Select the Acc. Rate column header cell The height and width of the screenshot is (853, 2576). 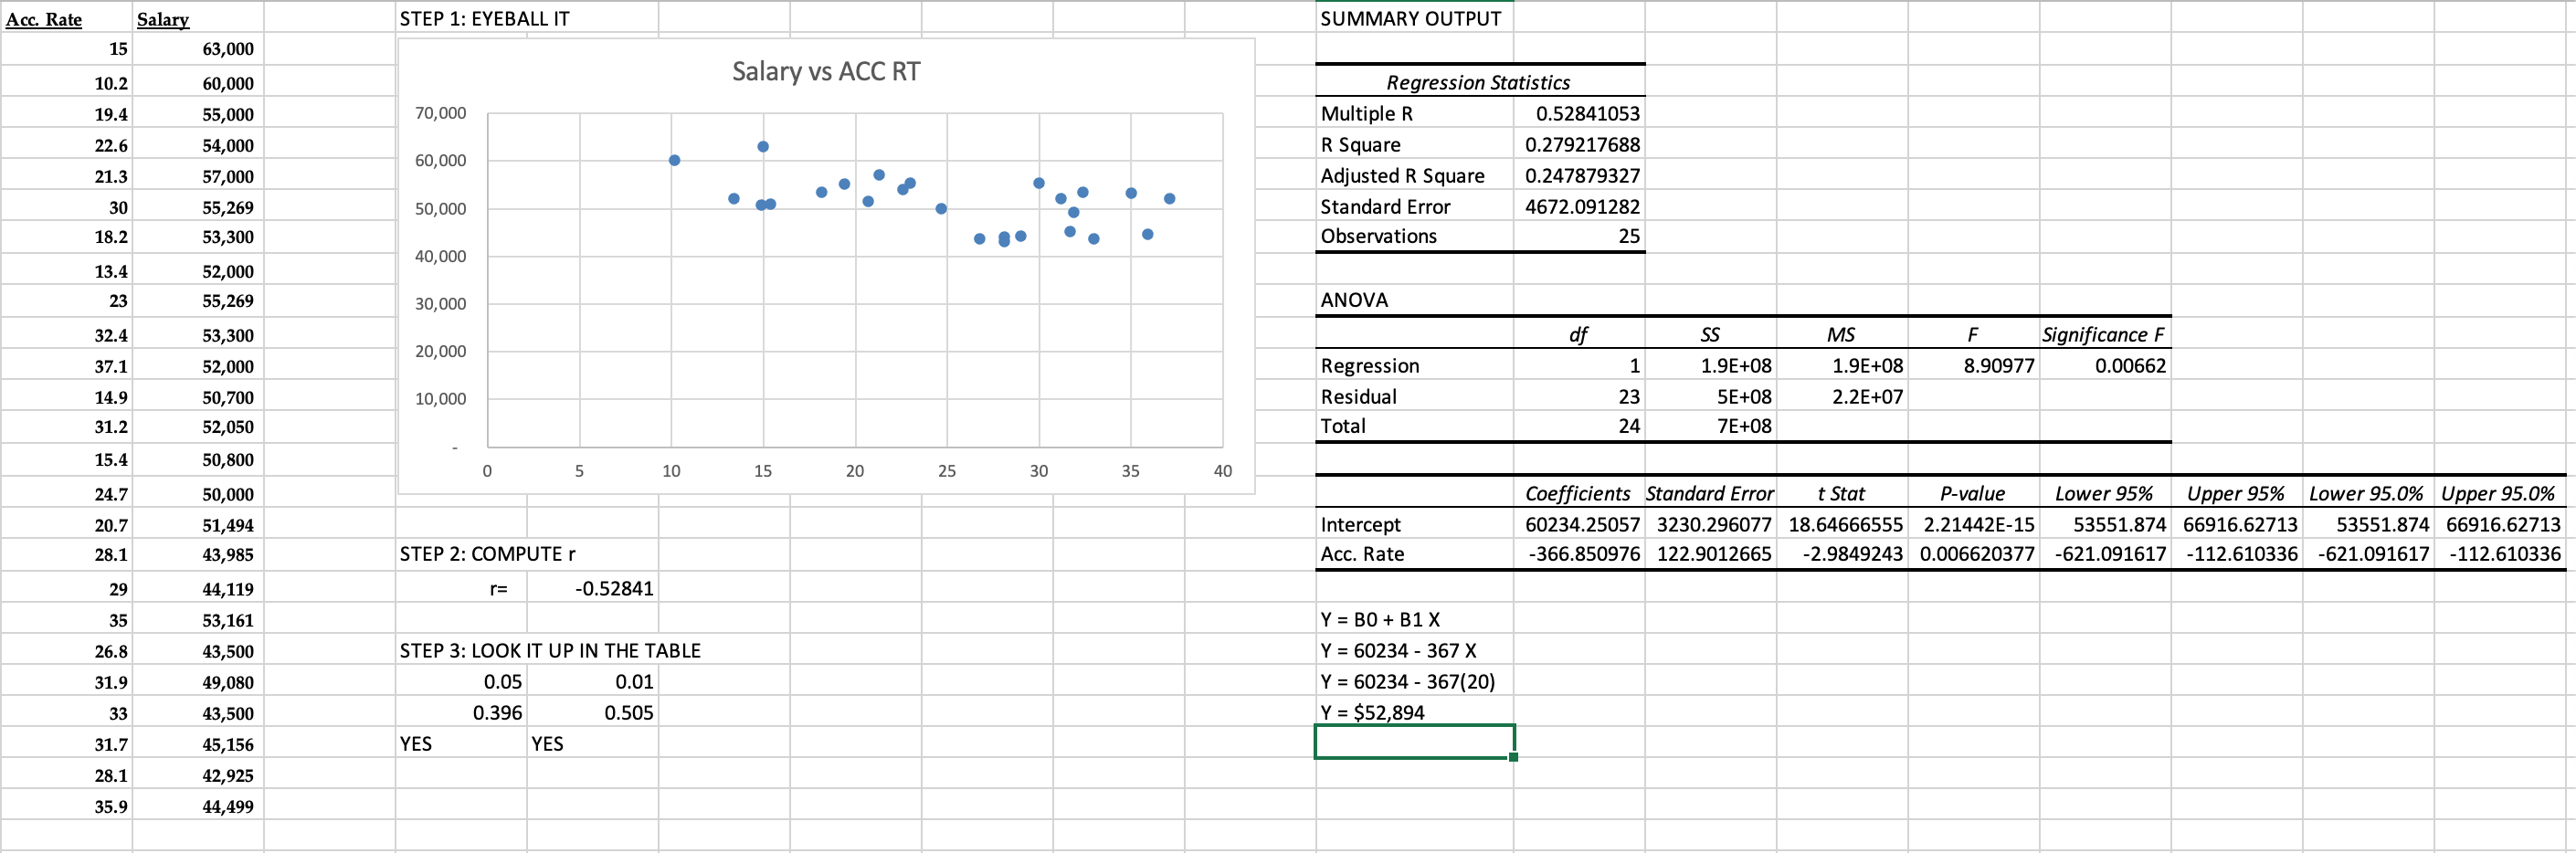[44, 18]
